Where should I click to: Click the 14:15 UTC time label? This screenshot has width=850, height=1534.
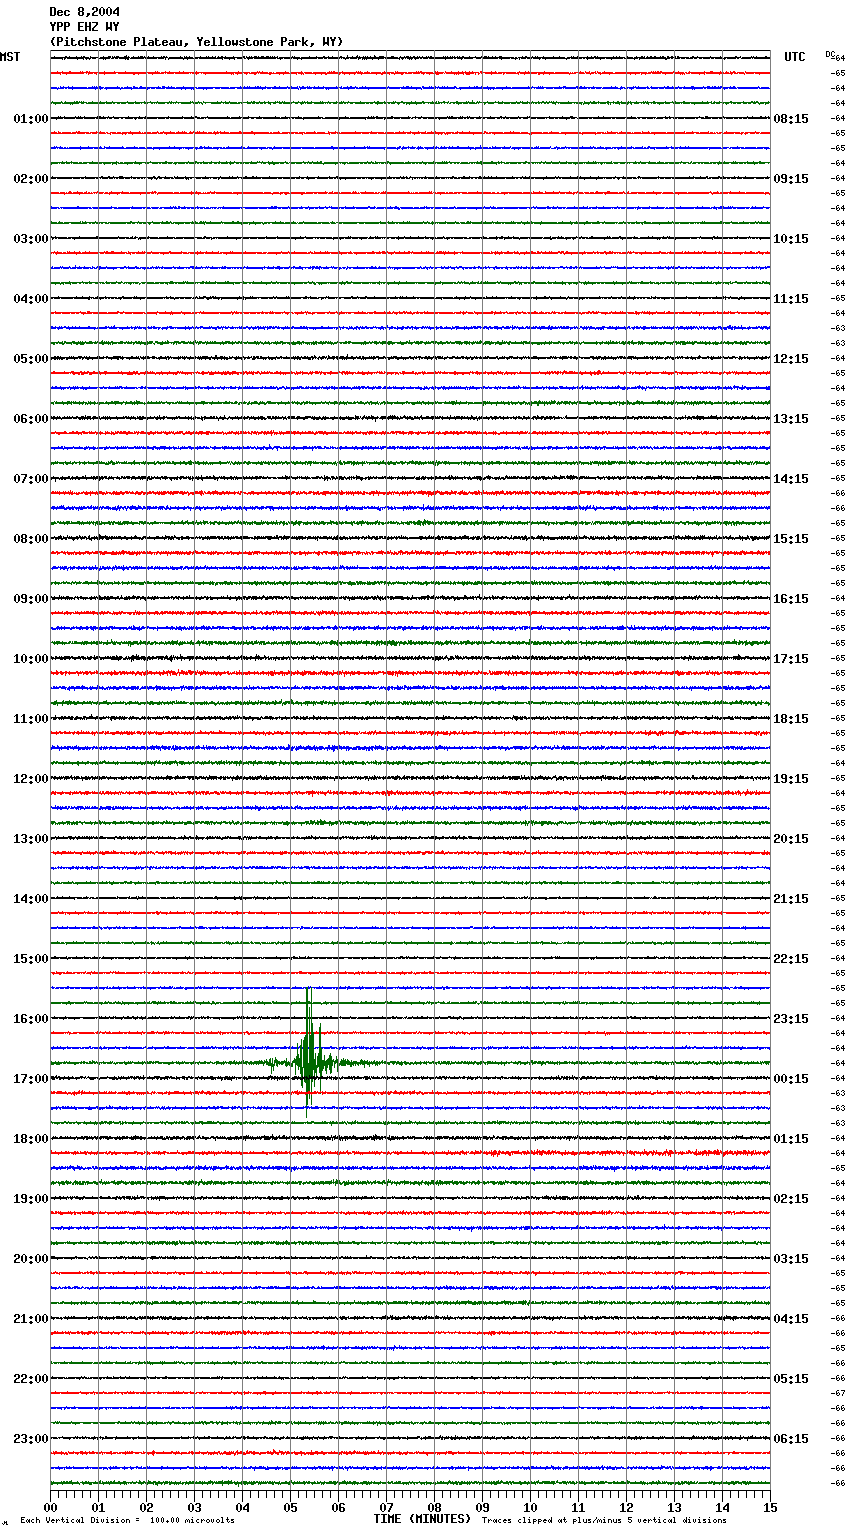[x=791, y=479]
